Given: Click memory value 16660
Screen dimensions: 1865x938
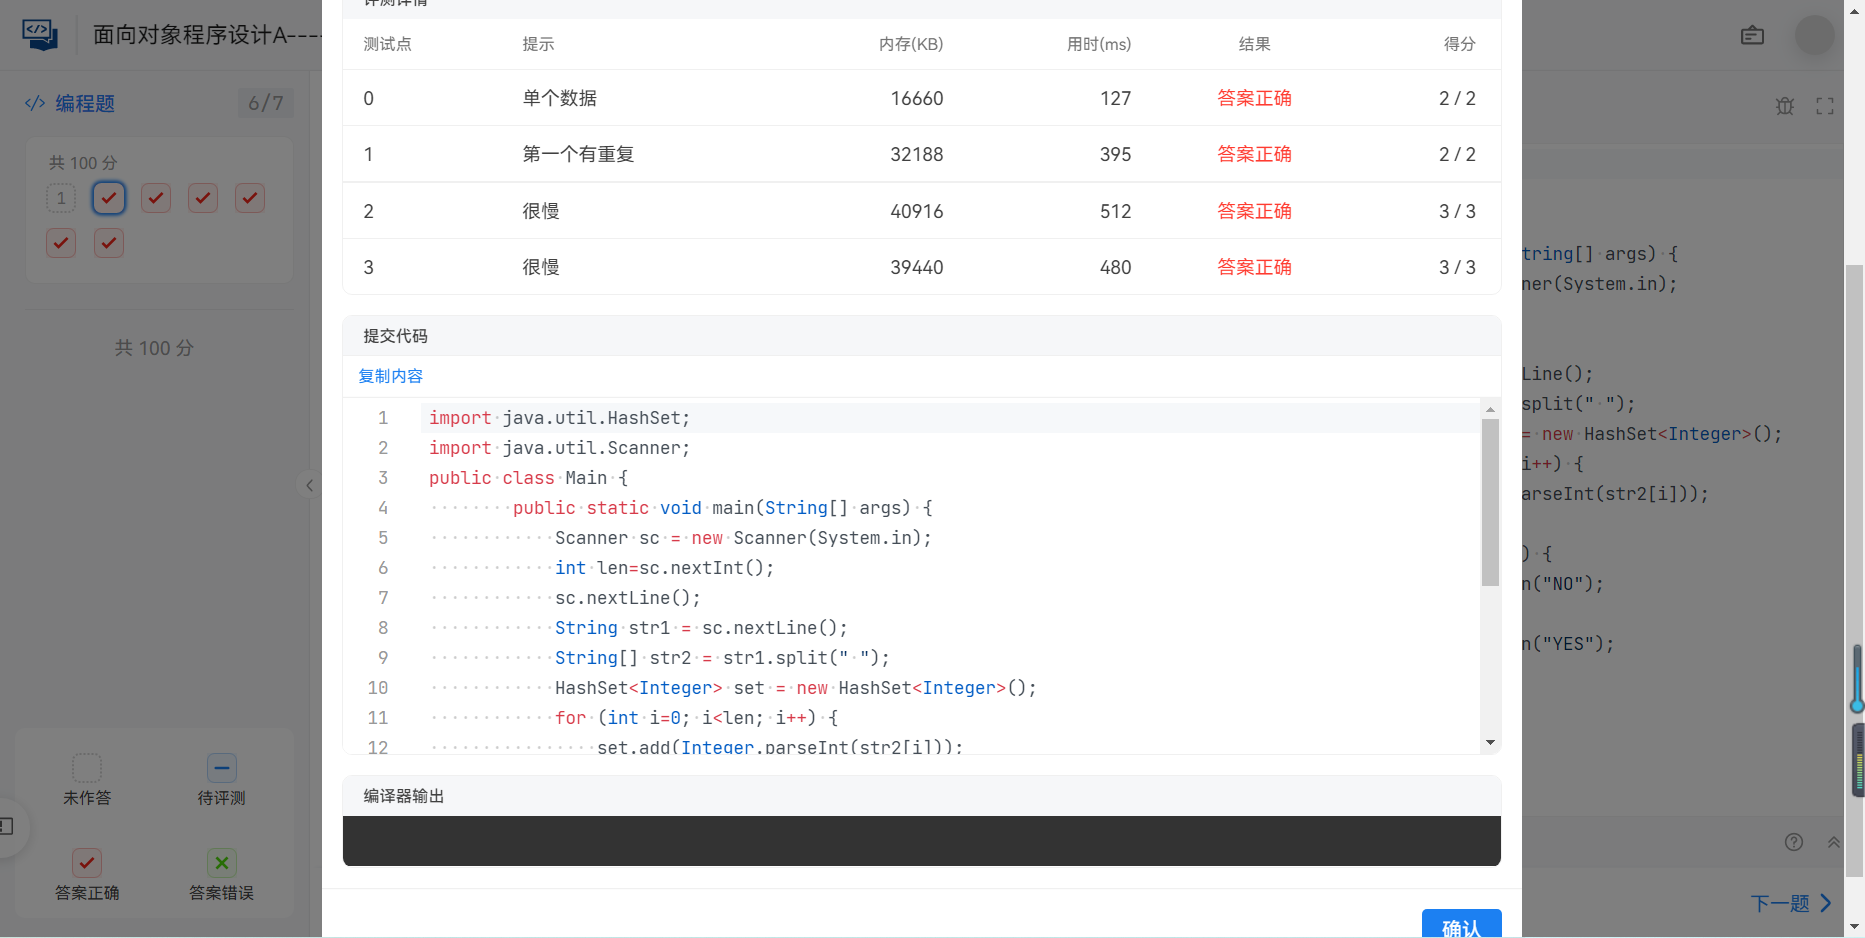Looking at the screenshot, I should (x=917, y=98).
